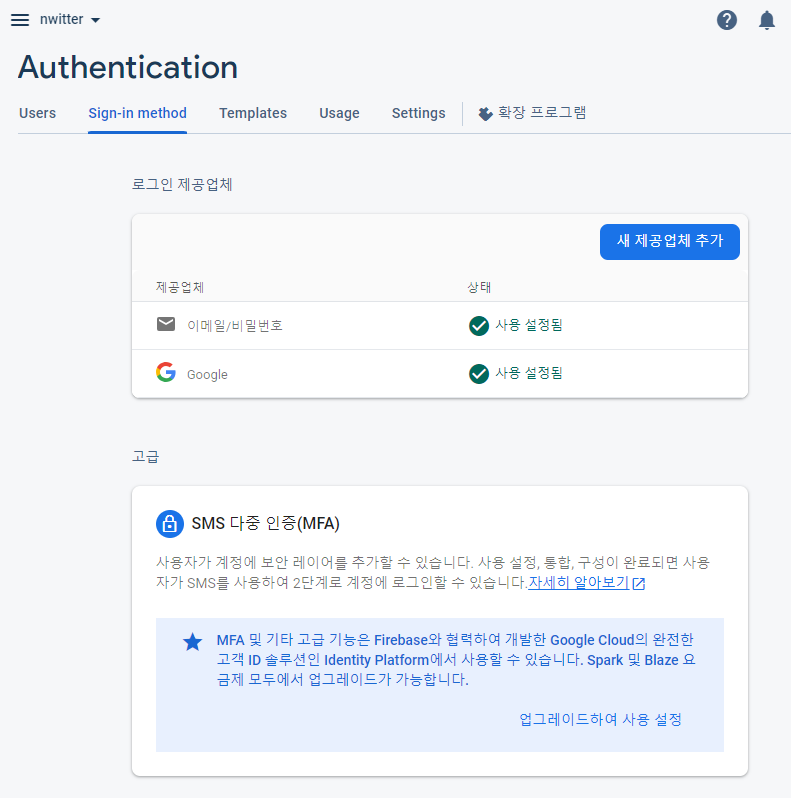
Task: Click the Authentication page title
Action: pyautogui.click(x=128, y=67)
